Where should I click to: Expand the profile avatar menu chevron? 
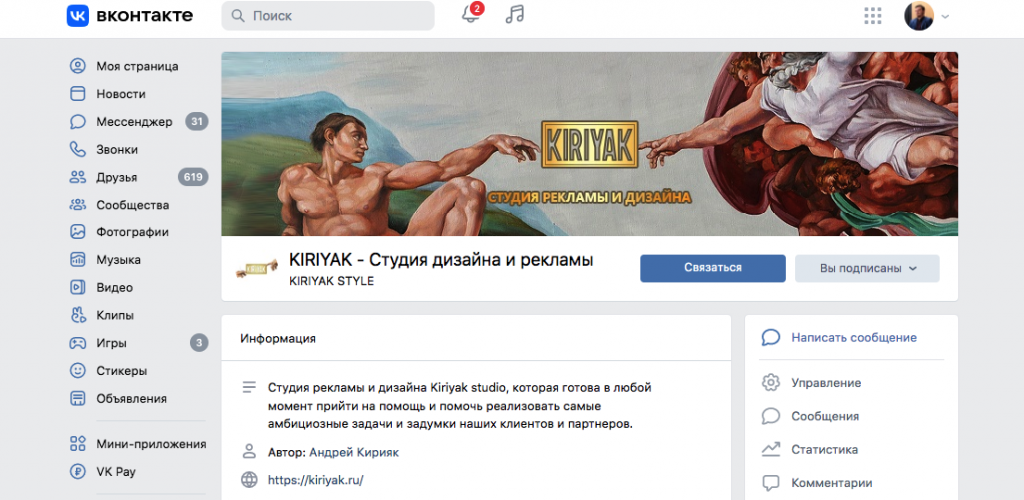coord(944,16)
